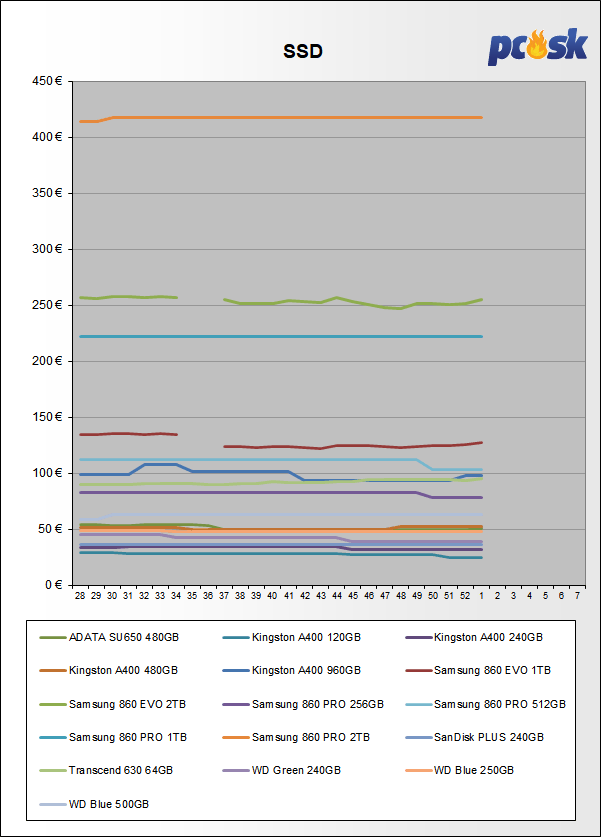Click week 37 on the x-axis

[224, 596]
